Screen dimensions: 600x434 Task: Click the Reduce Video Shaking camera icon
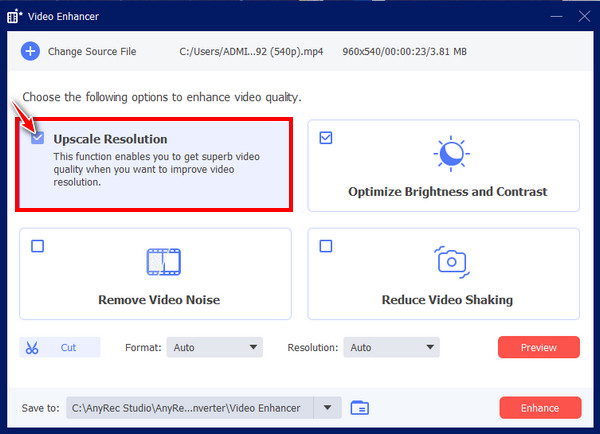(x=452, y=262)
